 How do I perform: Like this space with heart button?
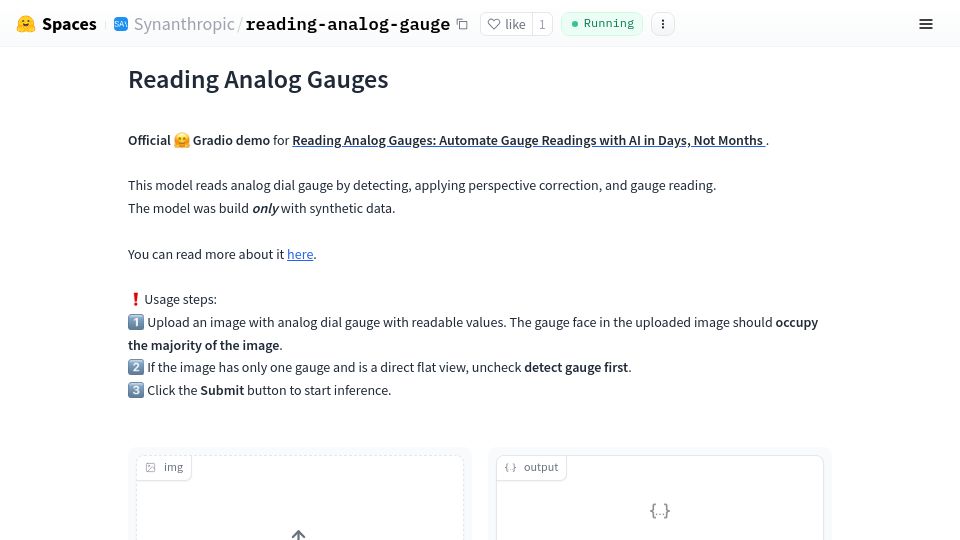pos(506,24)
